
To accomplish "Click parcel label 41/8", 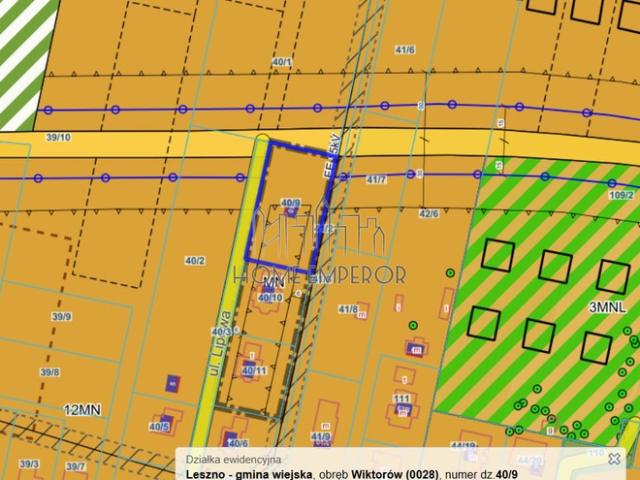I will coord(349,309).
